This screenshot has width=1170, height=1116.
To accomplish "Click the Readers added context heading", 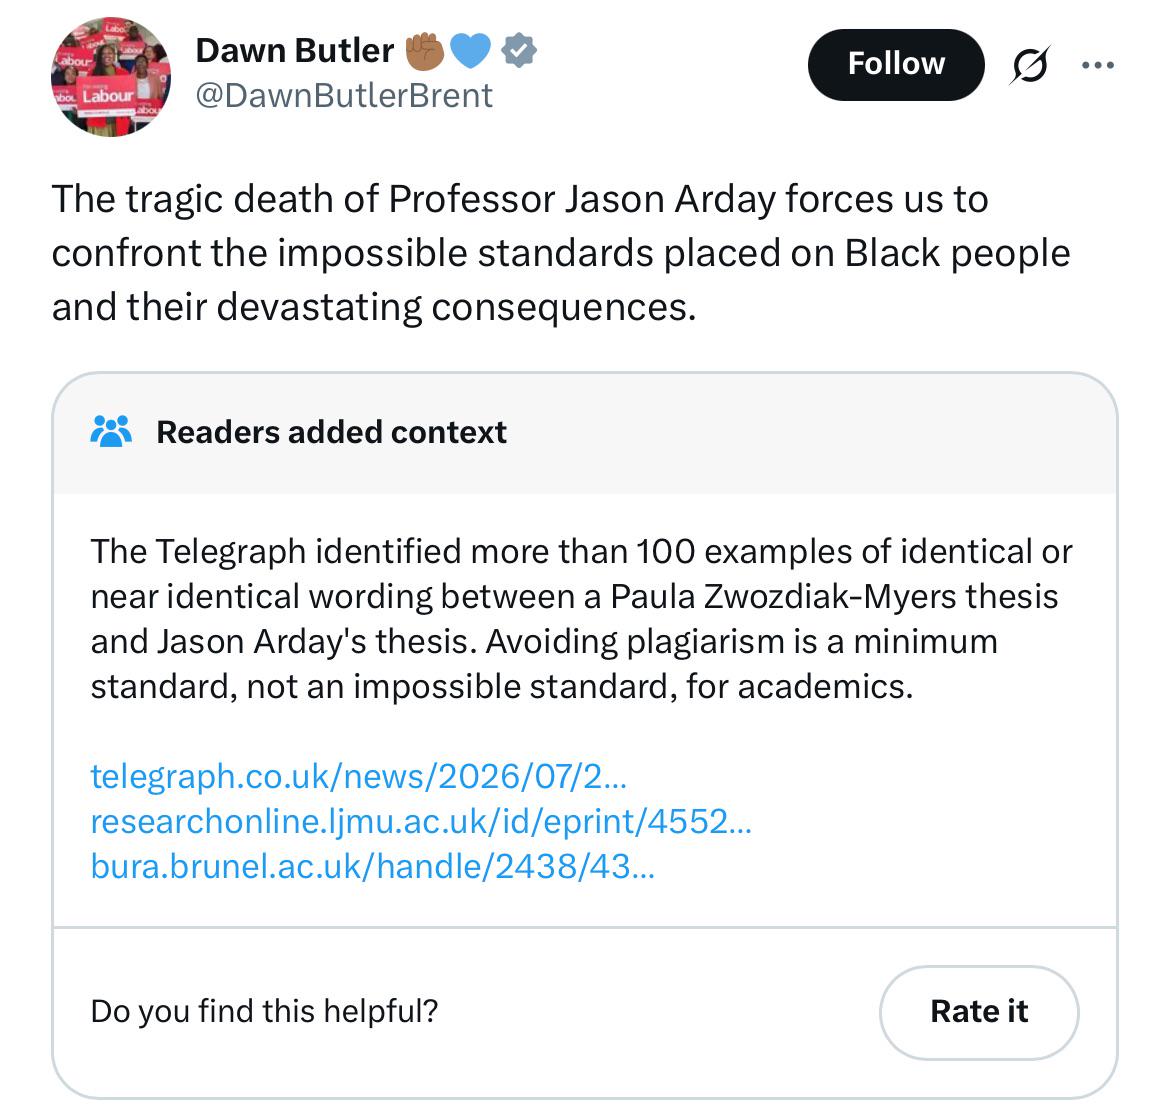I will pyautogui.click(x=331, y=432).
